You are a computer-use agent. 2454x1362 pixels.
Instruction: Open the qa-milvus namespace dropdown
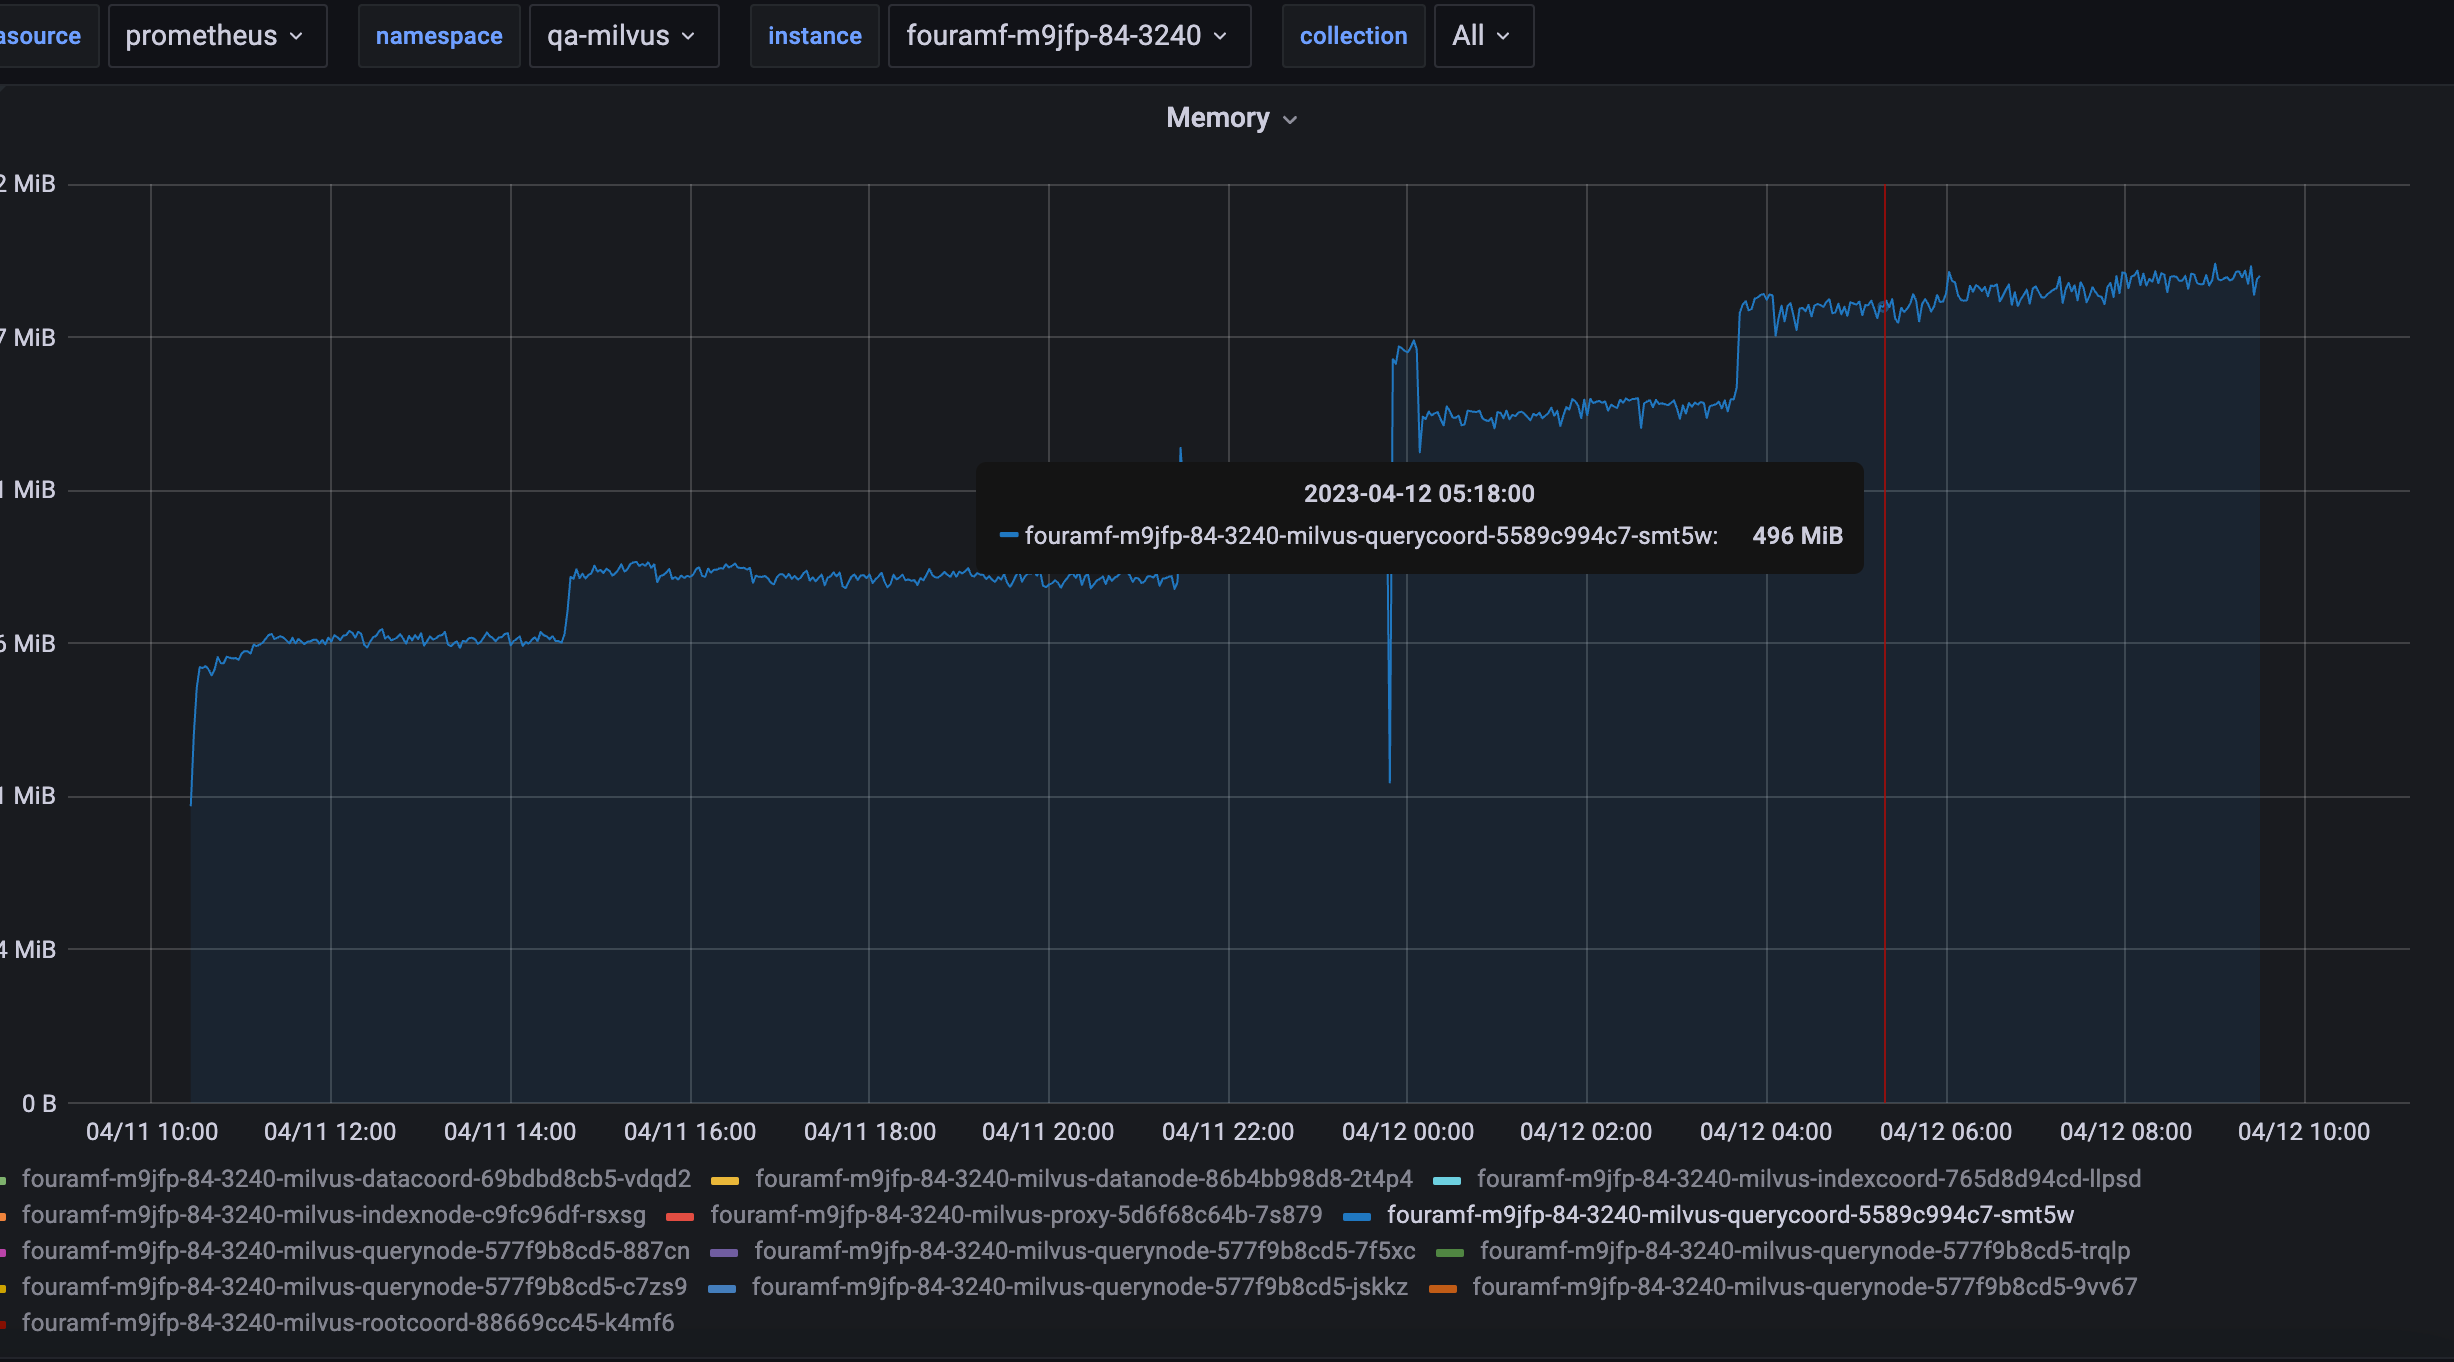tap(622, 36)
